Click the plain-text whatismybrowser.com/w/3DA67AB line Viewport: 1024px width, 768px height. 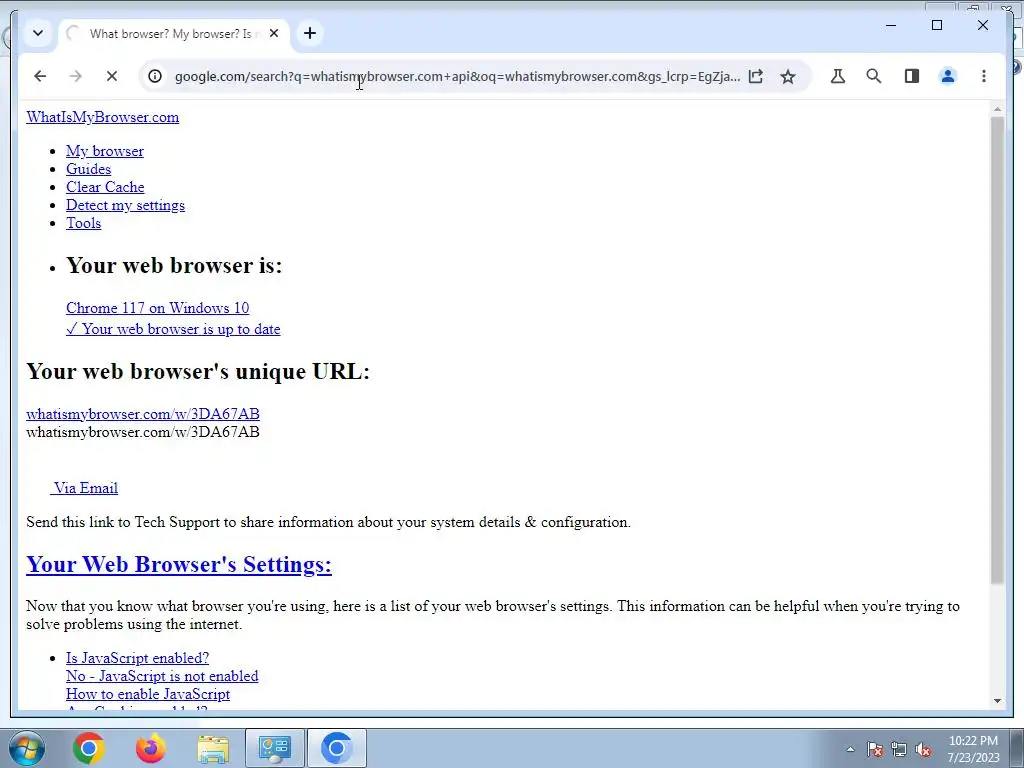pos(143,432)
